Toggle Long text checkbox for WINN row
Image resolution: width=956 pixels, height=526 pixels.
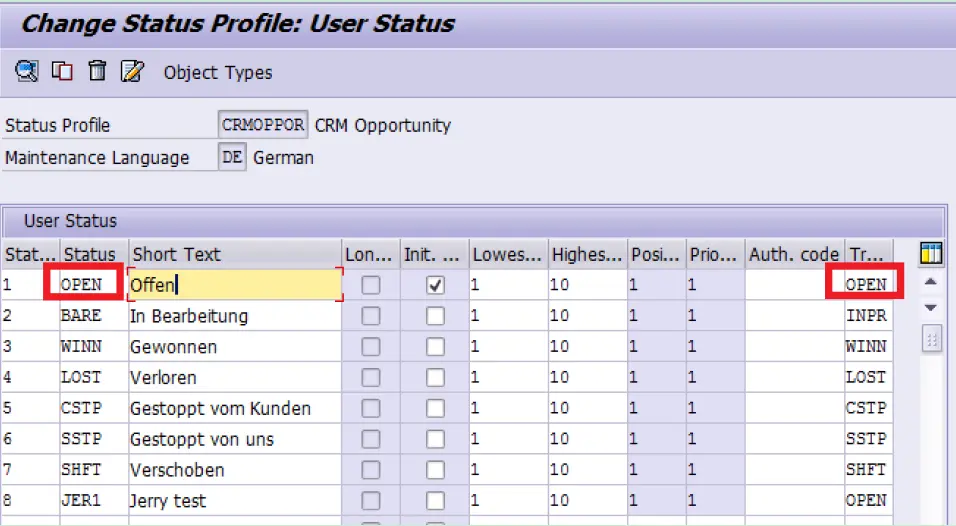(x=371, y=346)
